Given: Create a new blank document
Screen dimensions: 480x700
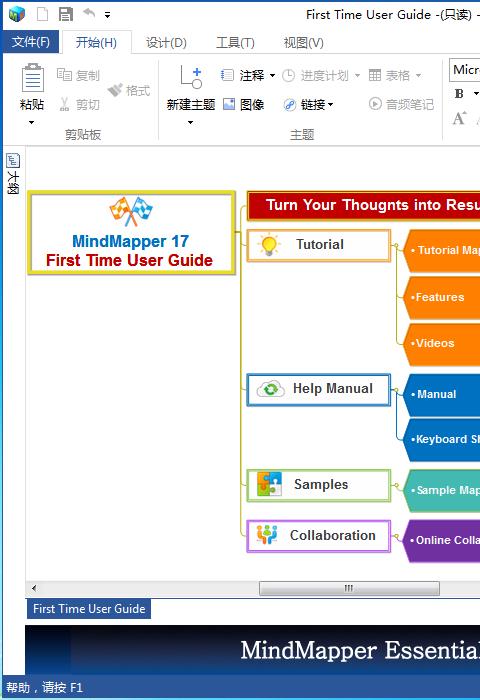Looking at the screenshot, I should pyautogui.click(x=42, y=14).
